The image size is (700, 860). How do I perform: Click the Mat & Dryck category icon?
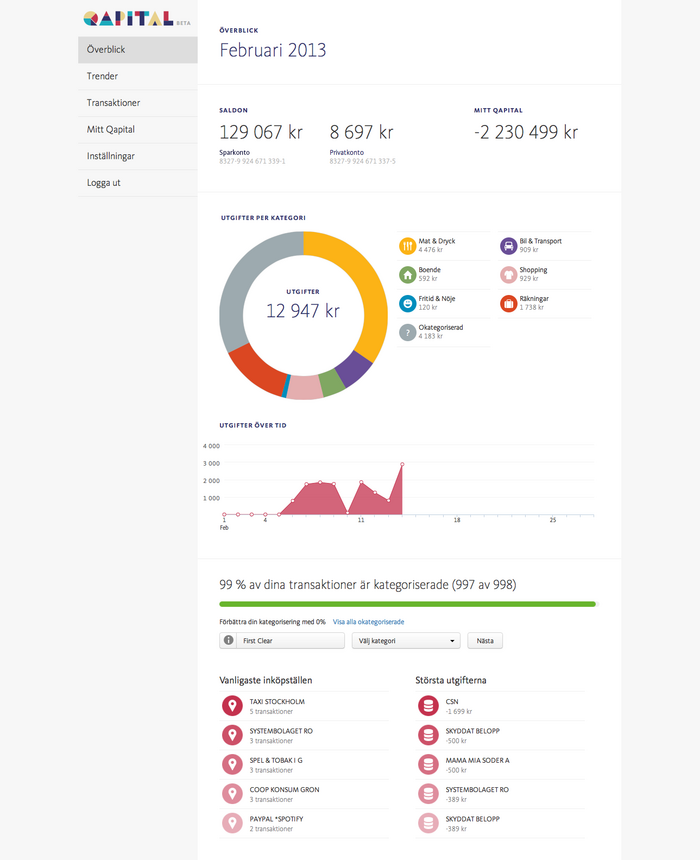pos(407,246)
